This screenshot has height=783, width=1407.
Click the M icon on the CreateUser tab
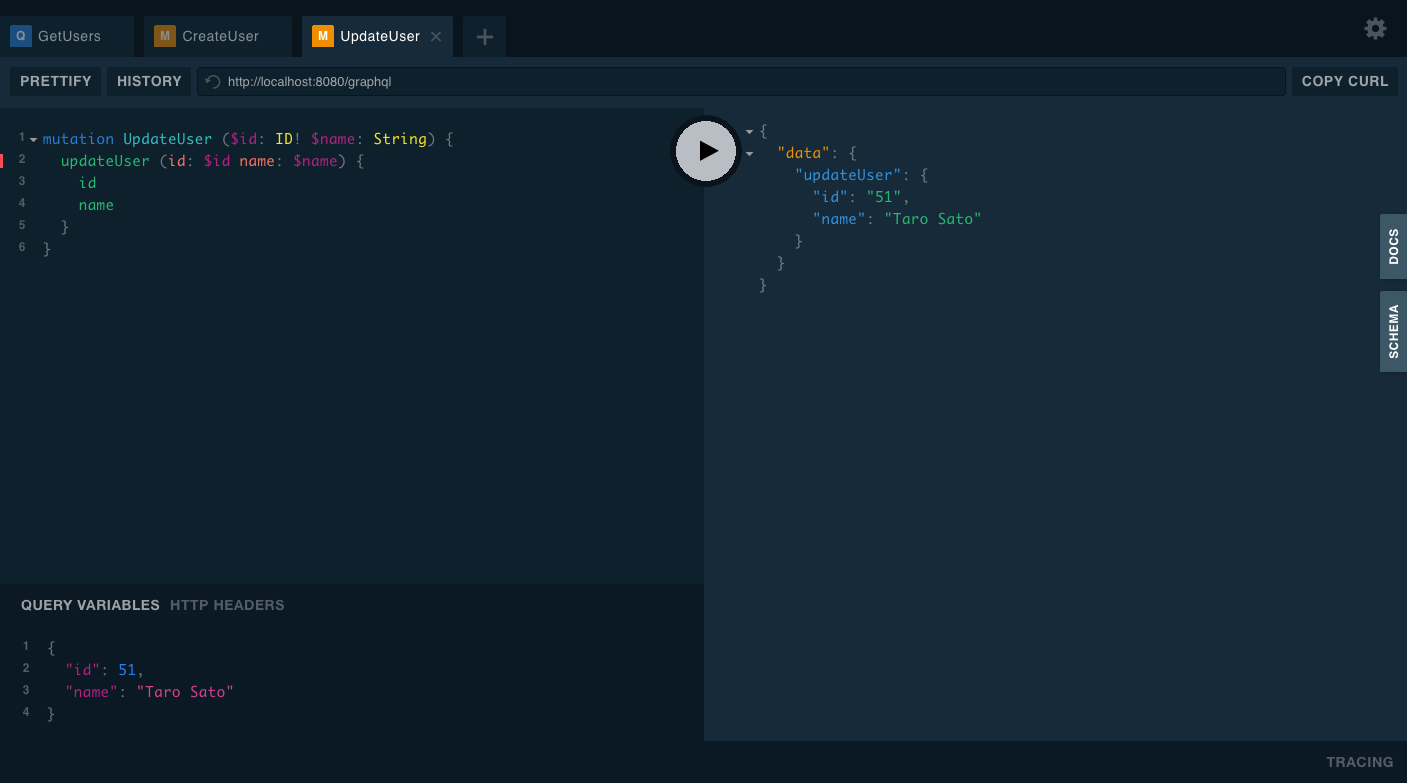pyautogui.click(x=164, y=35)
